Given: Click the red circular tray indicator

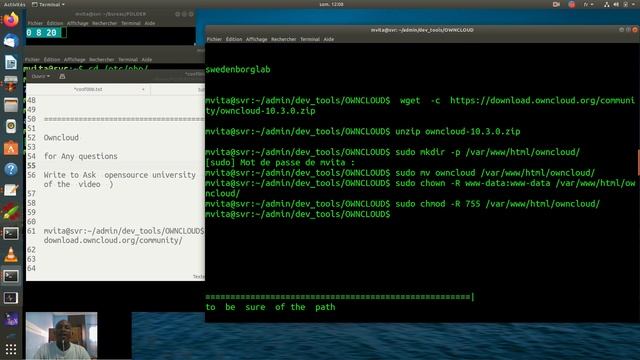Looking at the screenshot, I should pos(571,4).
